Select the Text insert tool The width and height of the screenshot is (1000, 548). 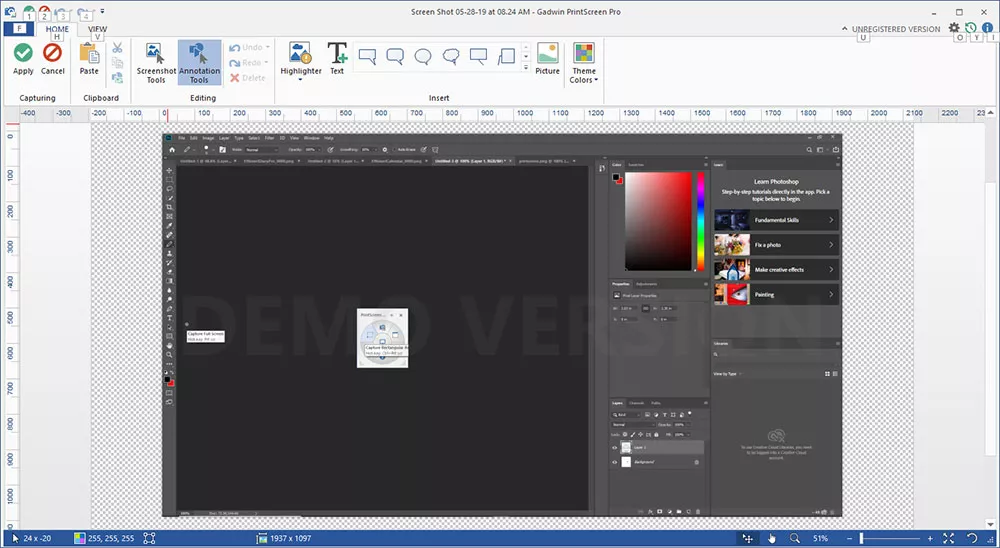[337, 59]
